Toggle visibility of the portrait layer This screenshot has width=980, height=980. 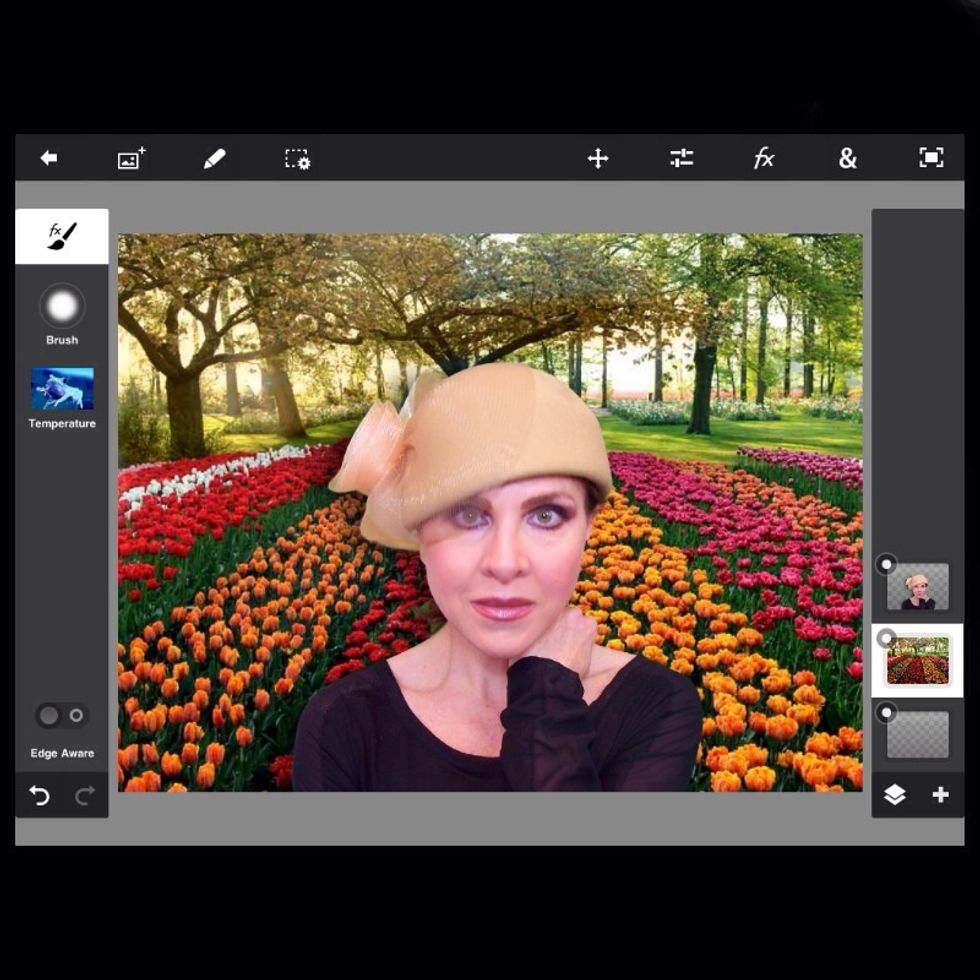click(x=886, y=565)
